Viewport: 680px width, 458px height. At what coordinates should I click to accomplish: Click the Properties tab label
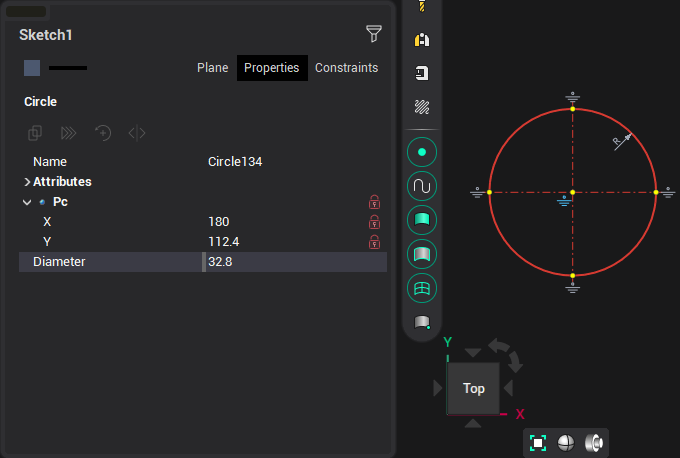[x=272, y=68]
